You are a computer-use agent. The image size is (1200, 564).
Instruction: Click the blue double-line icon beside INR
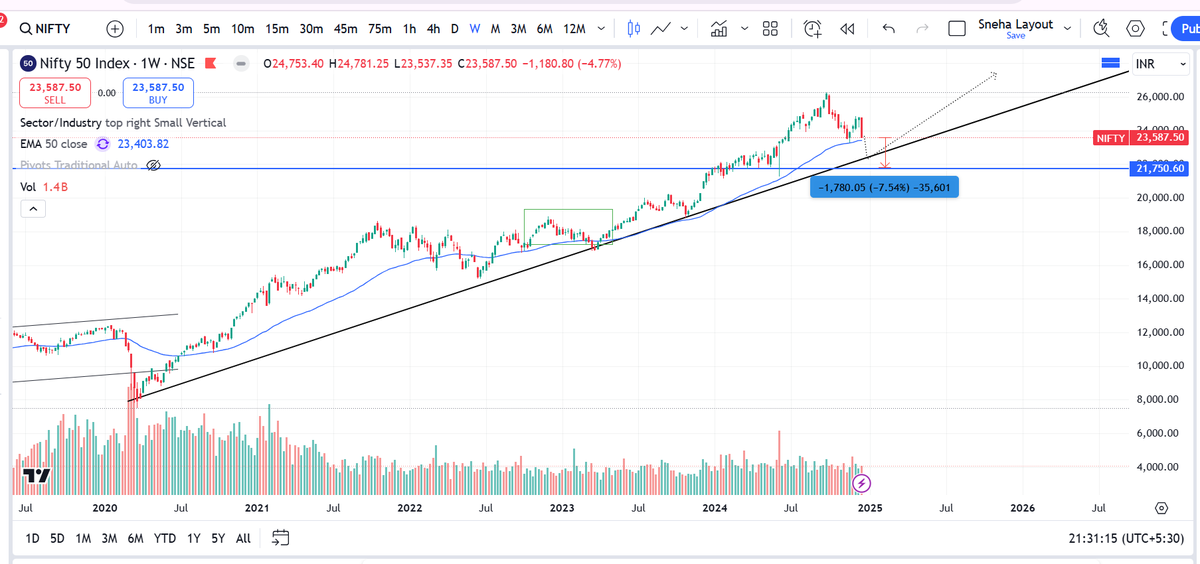point(1110,63)
